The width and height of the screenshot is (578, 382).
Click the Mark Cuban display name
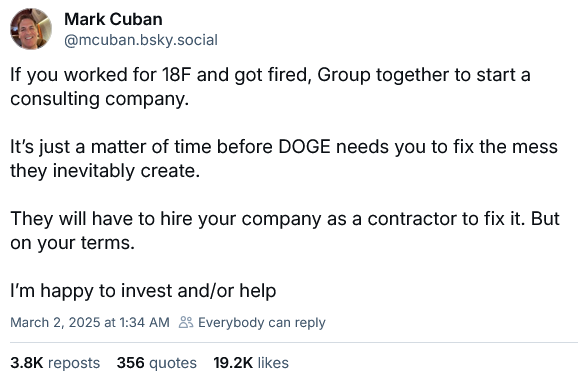click(x=113, y=19)
